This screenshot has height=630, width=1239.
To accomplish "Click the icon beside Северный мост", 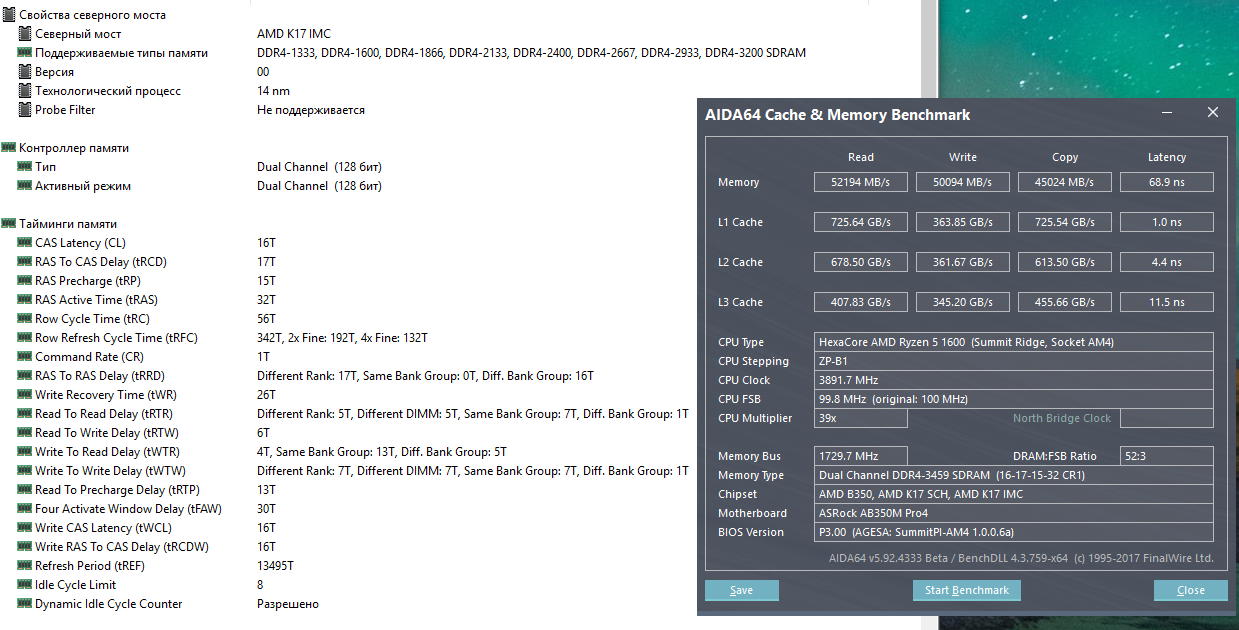I will [x=26, y=34].
